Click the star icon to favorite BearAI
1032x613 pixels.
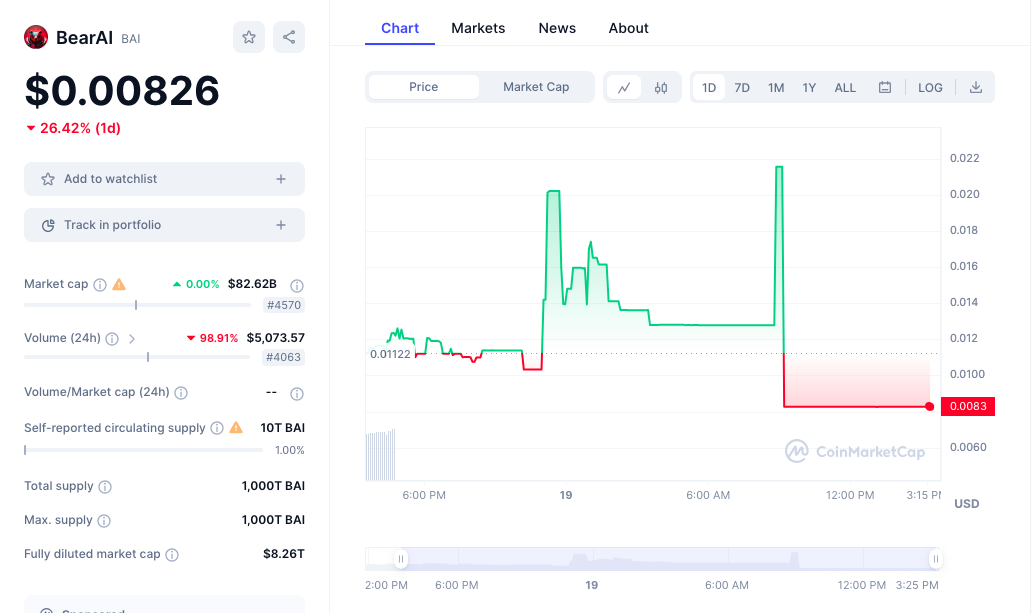248,36
